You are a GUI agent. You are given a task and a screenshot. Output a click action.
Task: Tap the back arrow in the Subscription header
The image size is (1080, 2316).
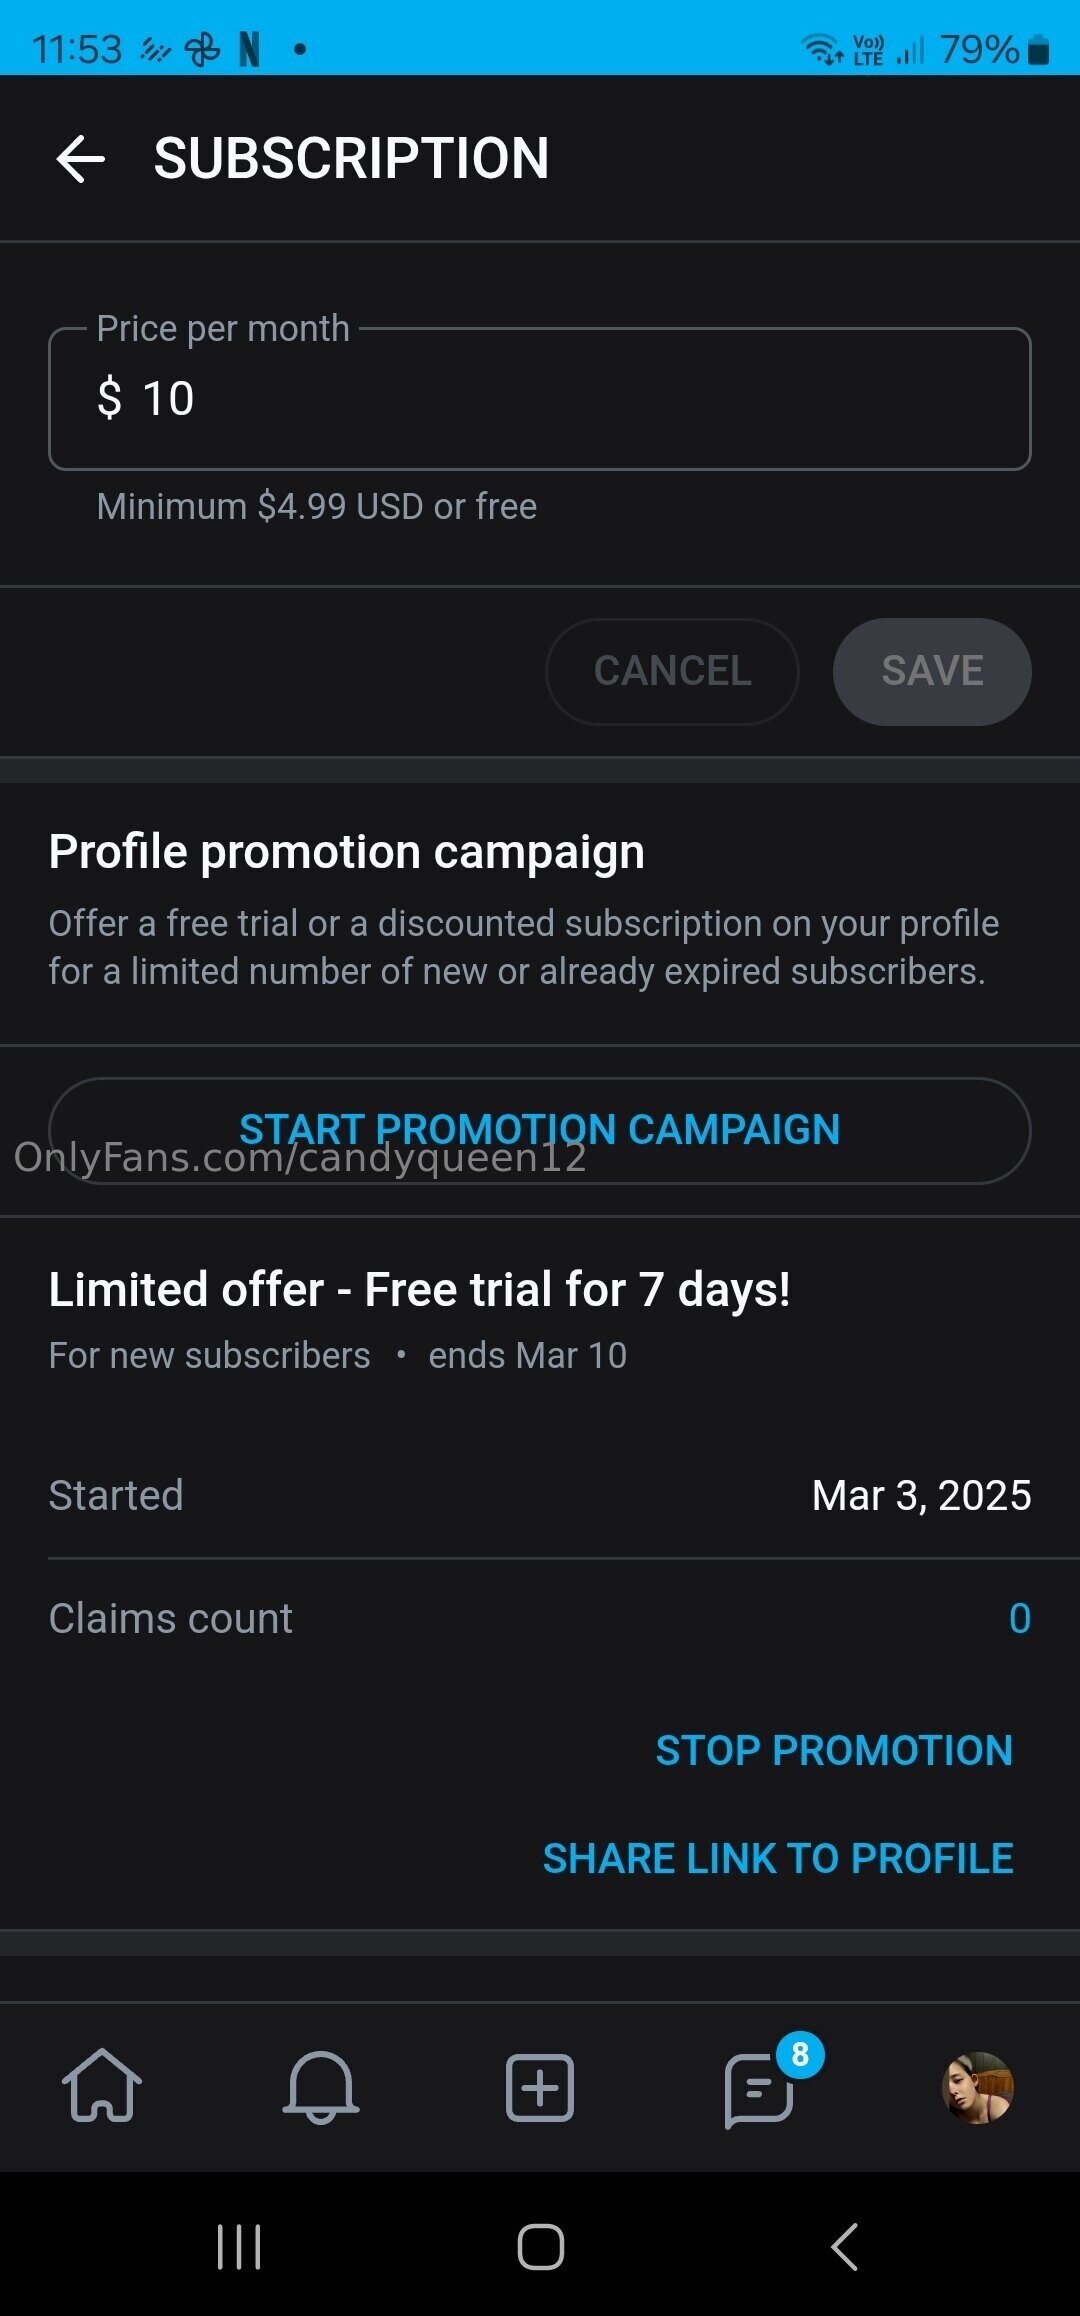pos(81,159)
